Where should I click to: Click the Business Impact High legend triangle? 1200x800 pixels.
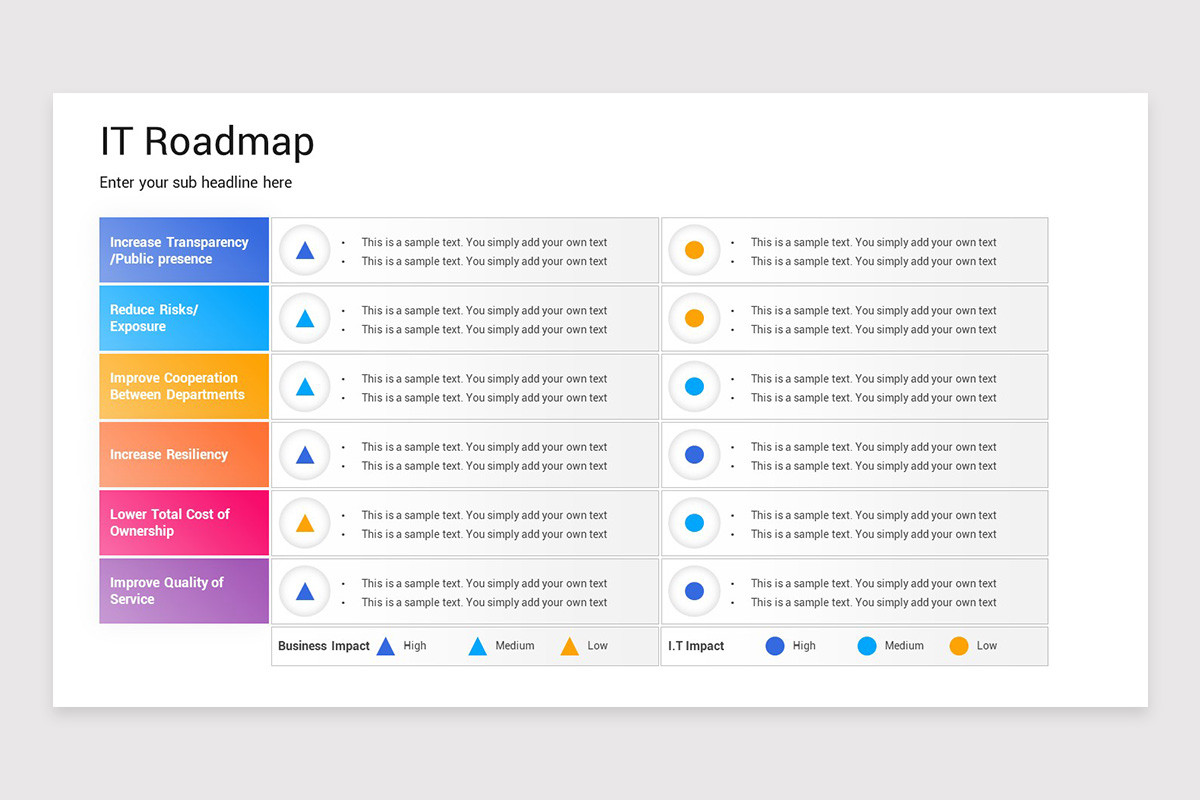386,646
